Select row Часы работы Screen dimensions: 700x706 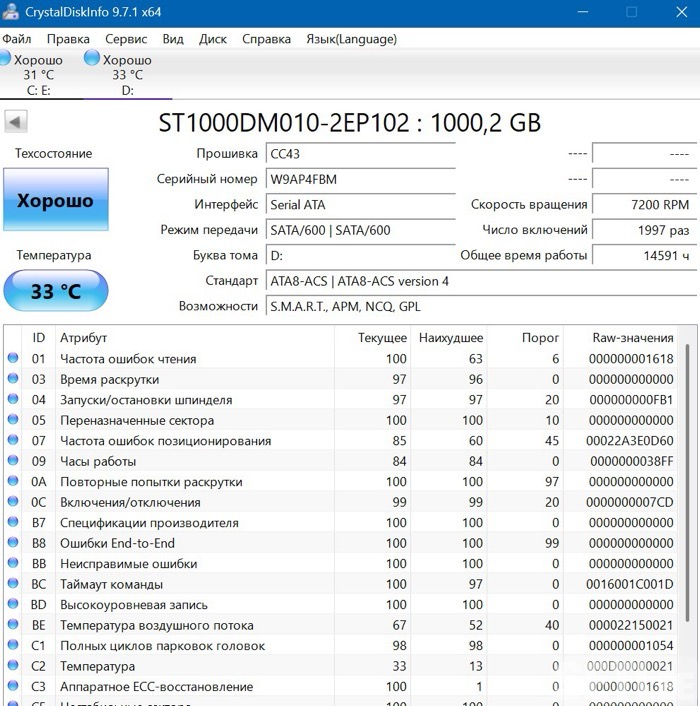[x=341, y=461]
